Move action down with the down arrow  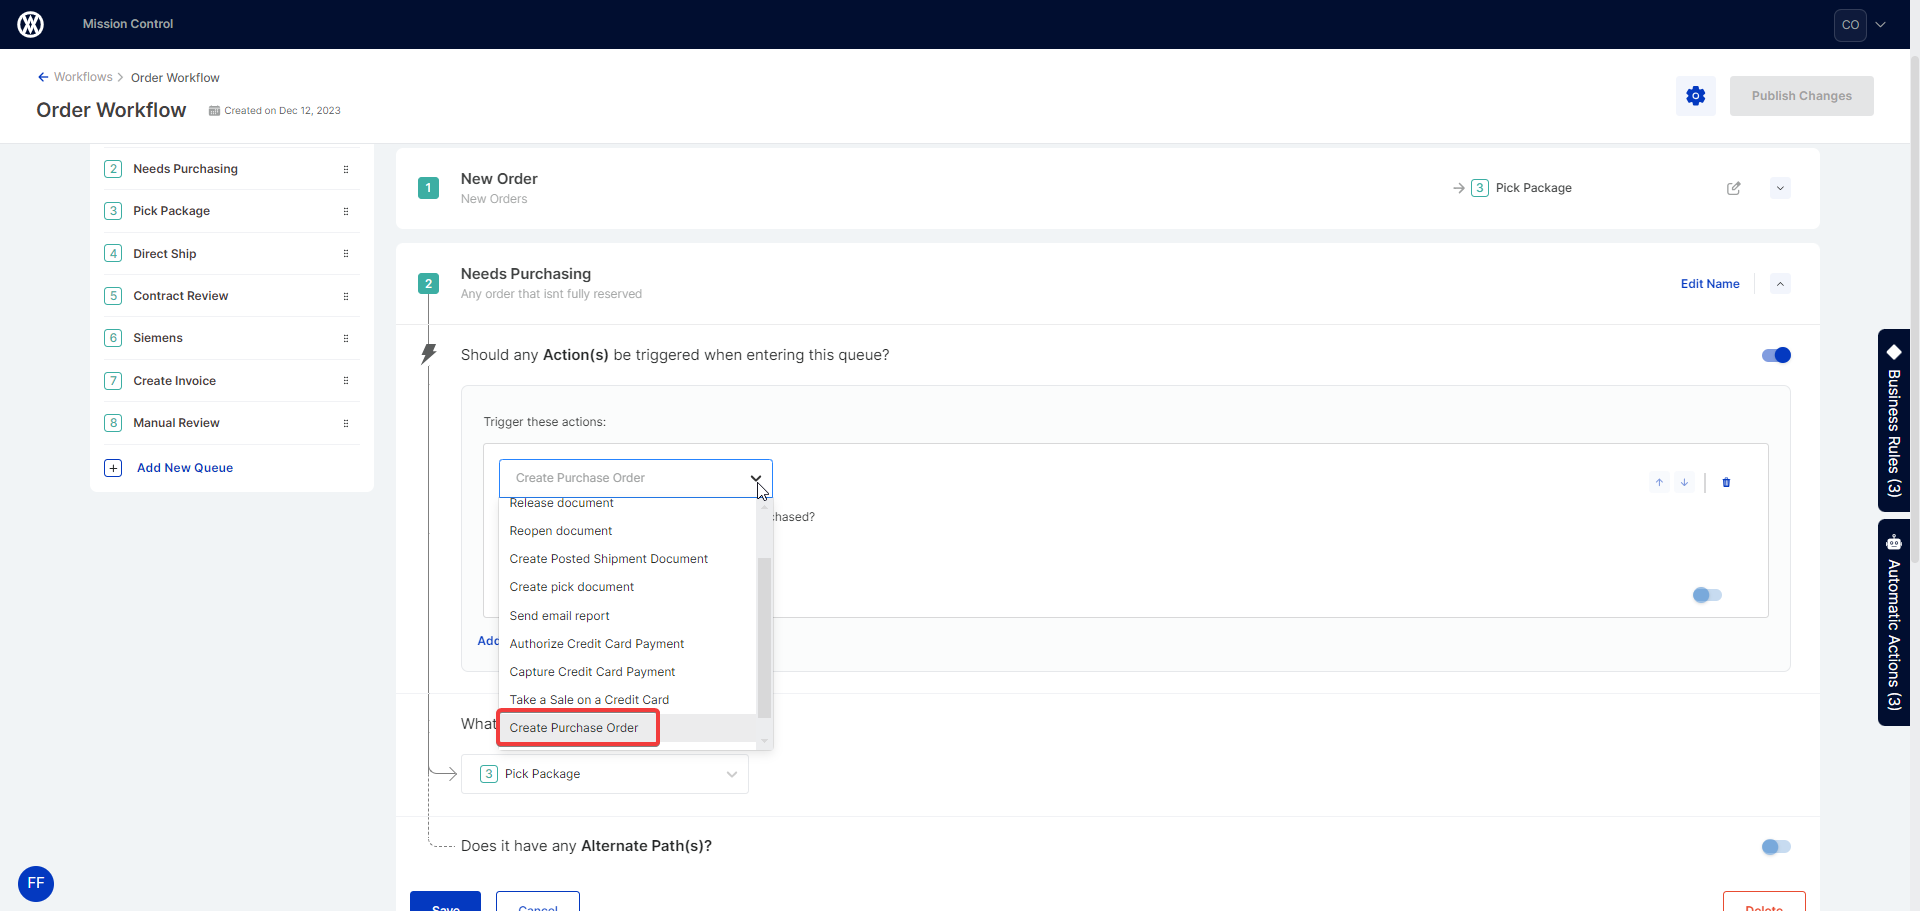[x=1685, y=483]
